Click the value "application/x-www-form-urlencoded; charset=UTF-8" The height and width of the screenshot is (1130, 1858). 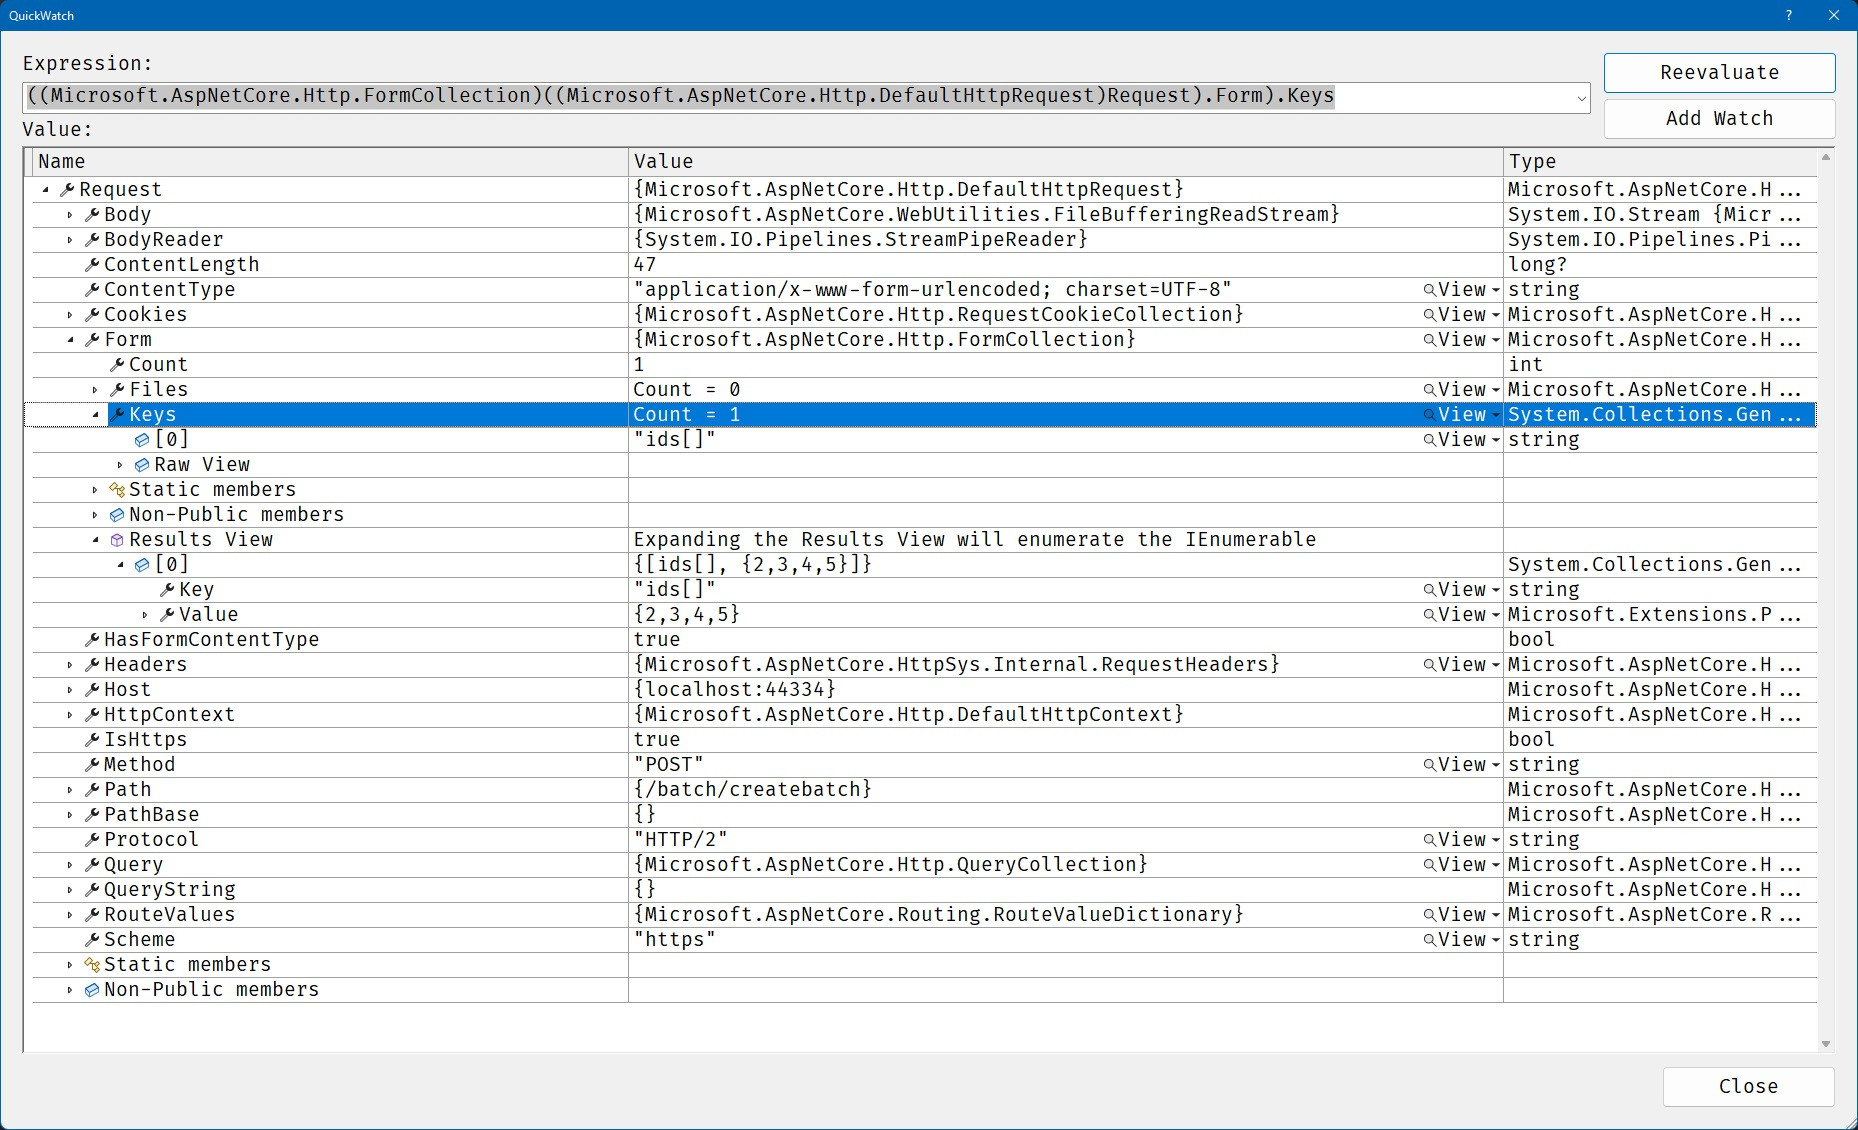pyautogui.click(x=933, y=290)
